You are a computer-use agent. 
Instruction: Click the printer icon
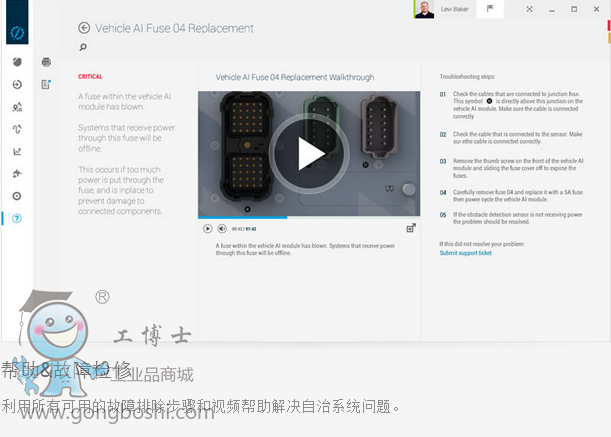click(46, 62)
